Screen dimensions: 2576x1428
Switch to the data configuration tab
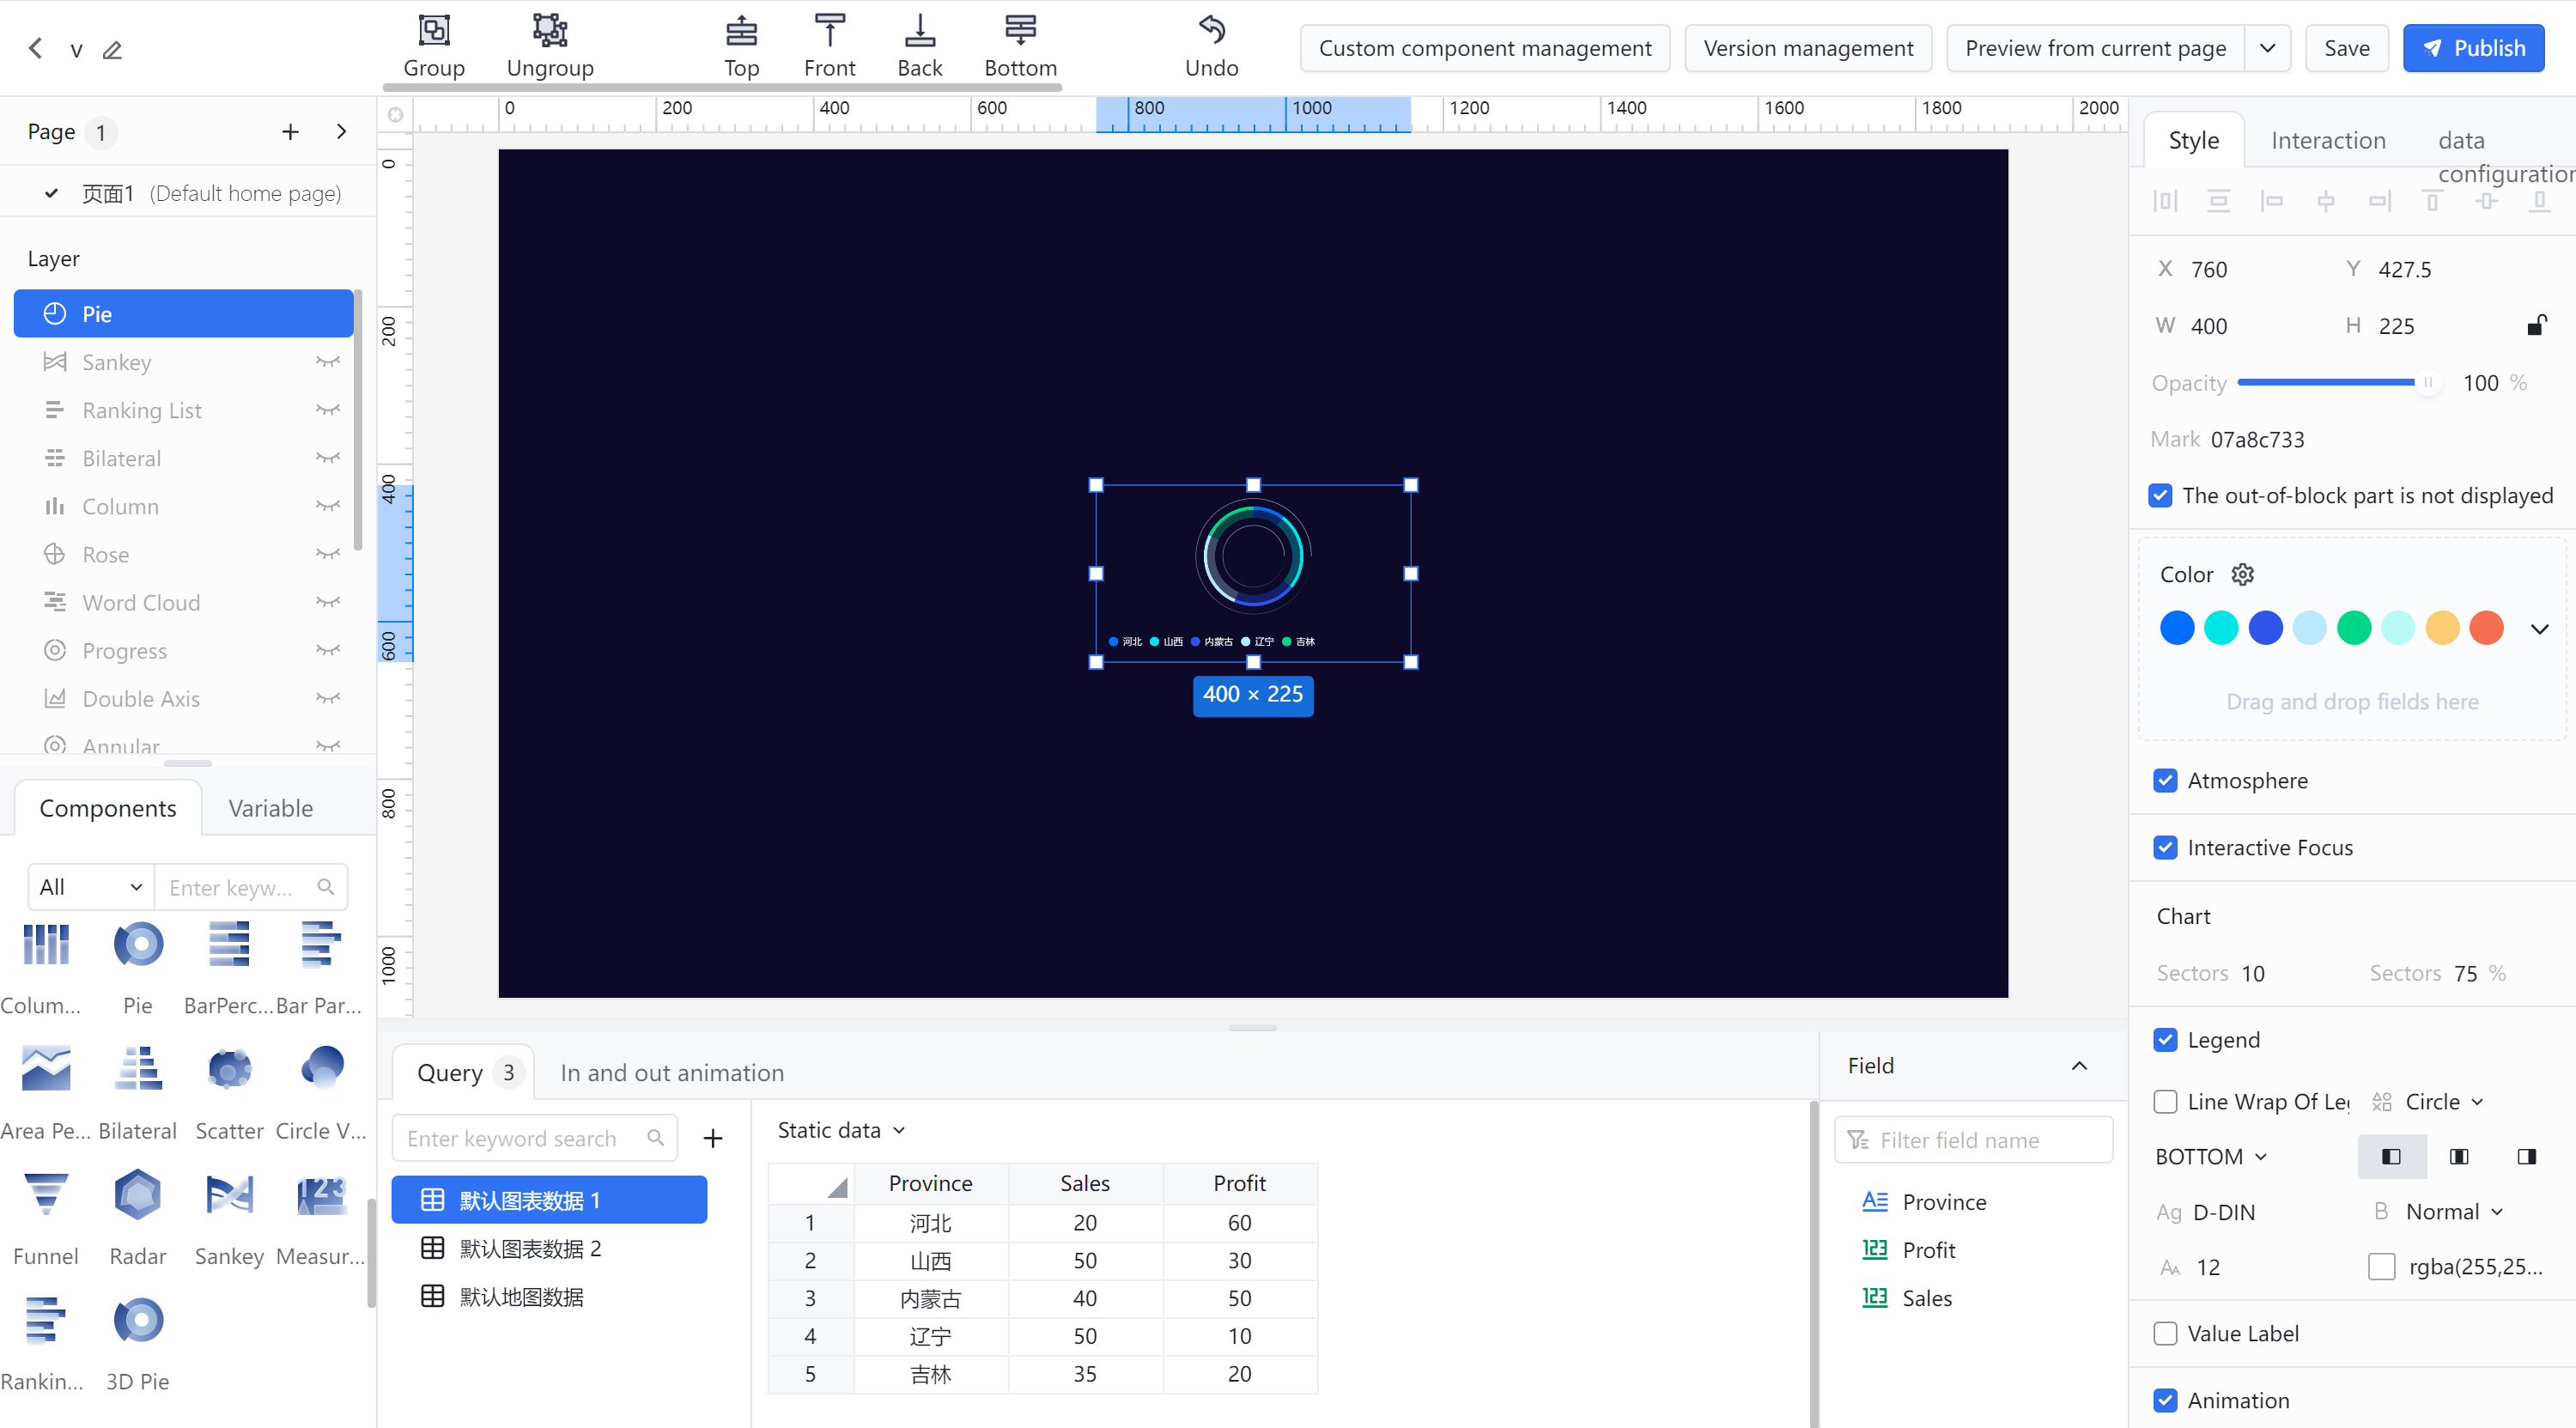click(2504, 156)
